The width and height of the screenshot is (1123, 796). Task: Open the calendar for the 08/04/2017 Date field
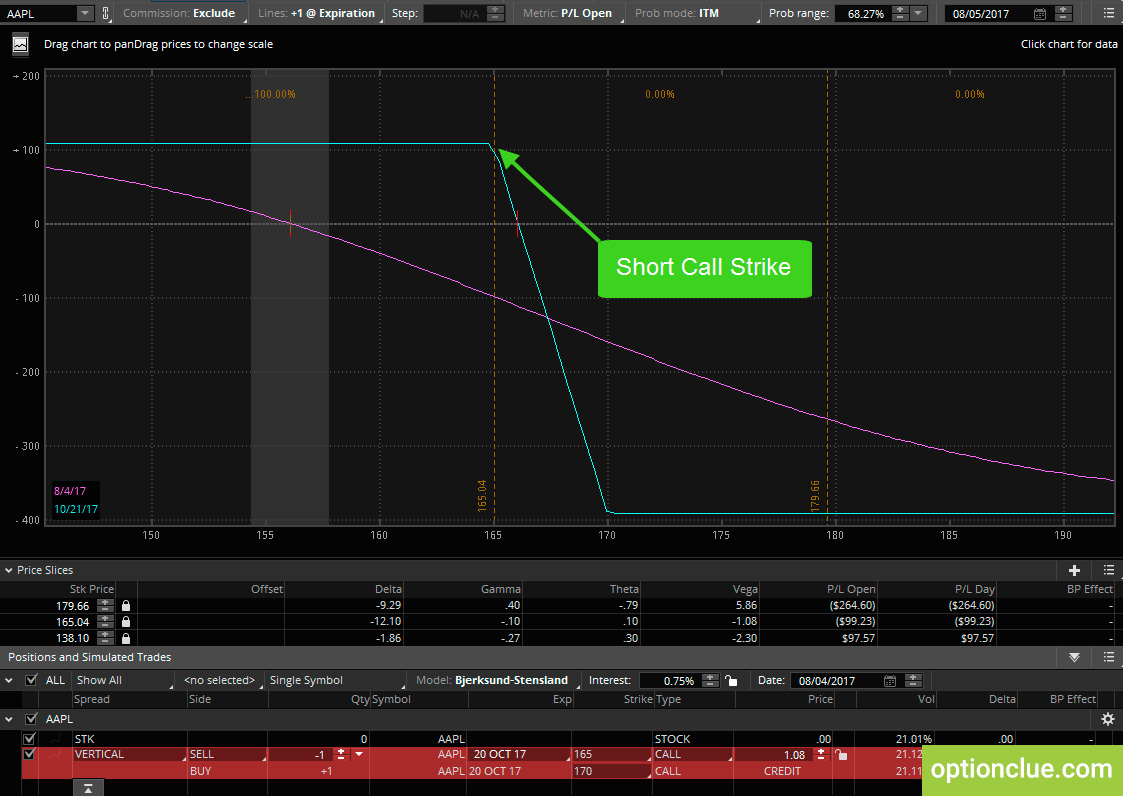coord(889,680)
